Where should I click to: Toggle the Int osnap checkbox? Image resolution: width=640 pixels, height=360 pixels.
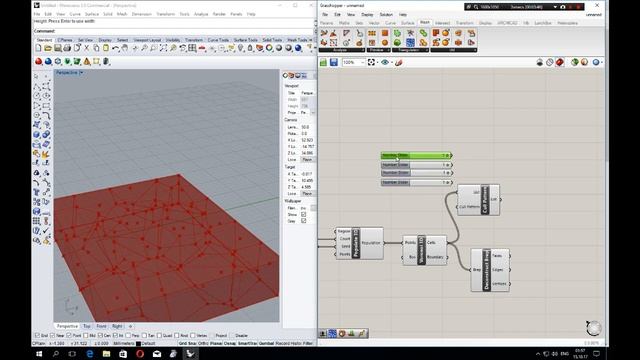pos(116,336)
